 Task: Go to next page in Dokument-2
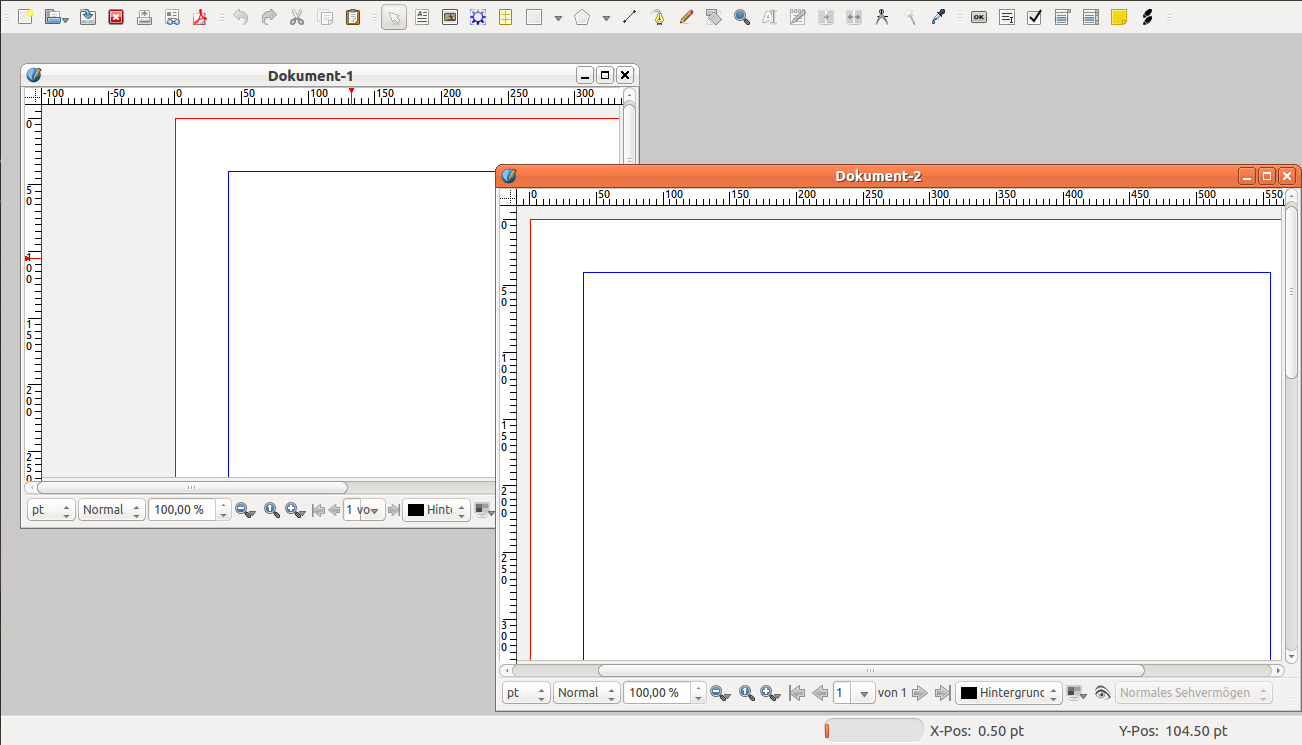coord(920,693)
